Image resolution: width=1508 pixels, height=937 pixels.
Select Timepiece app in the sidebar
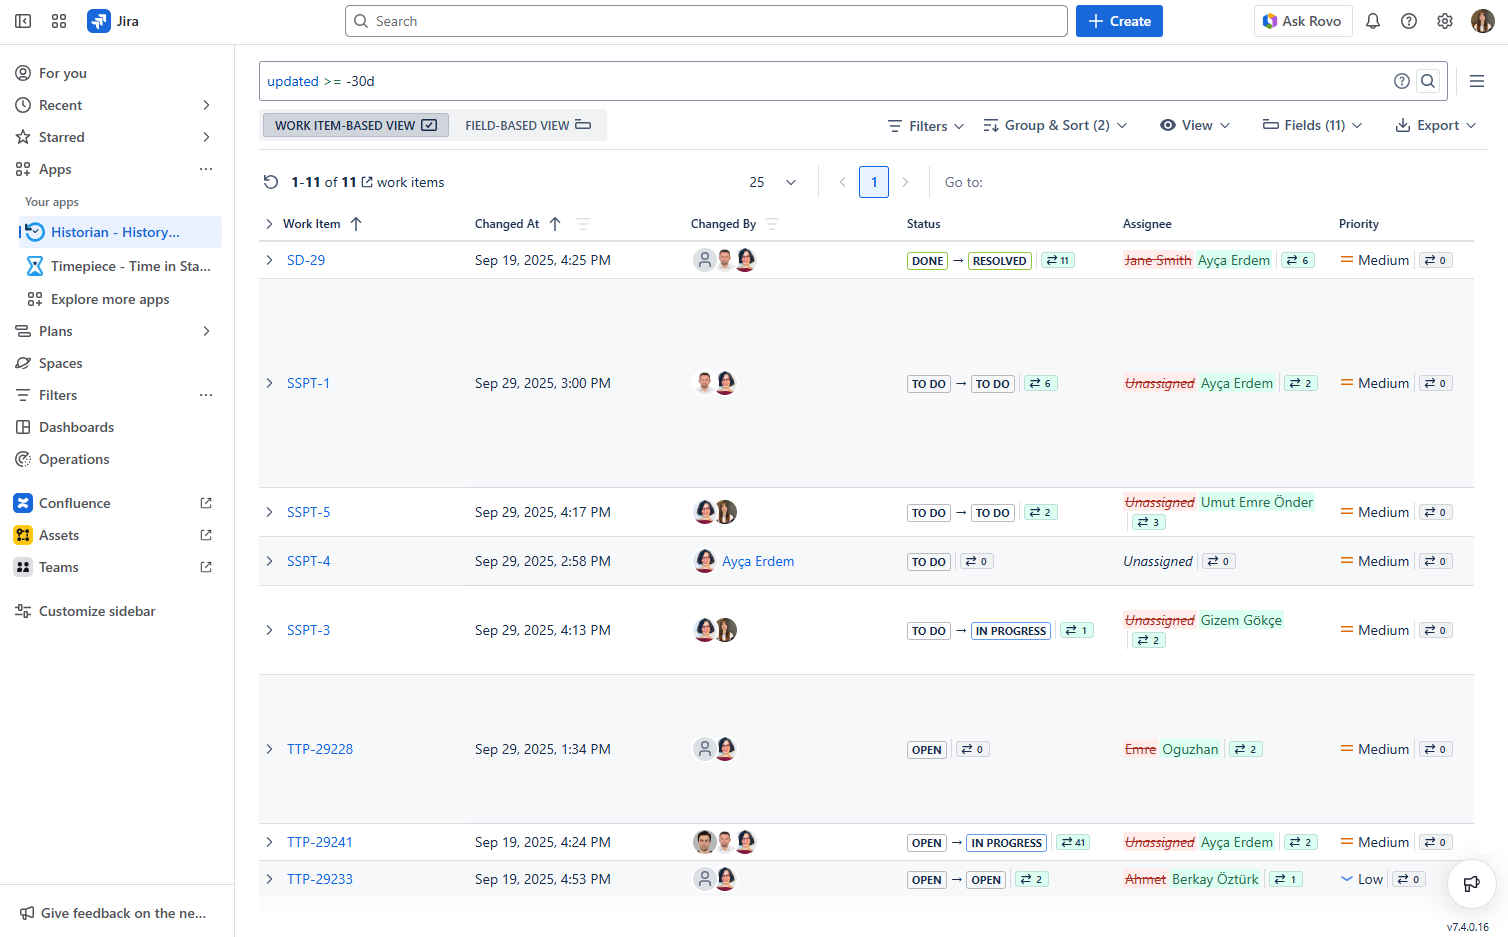point(130,266)
